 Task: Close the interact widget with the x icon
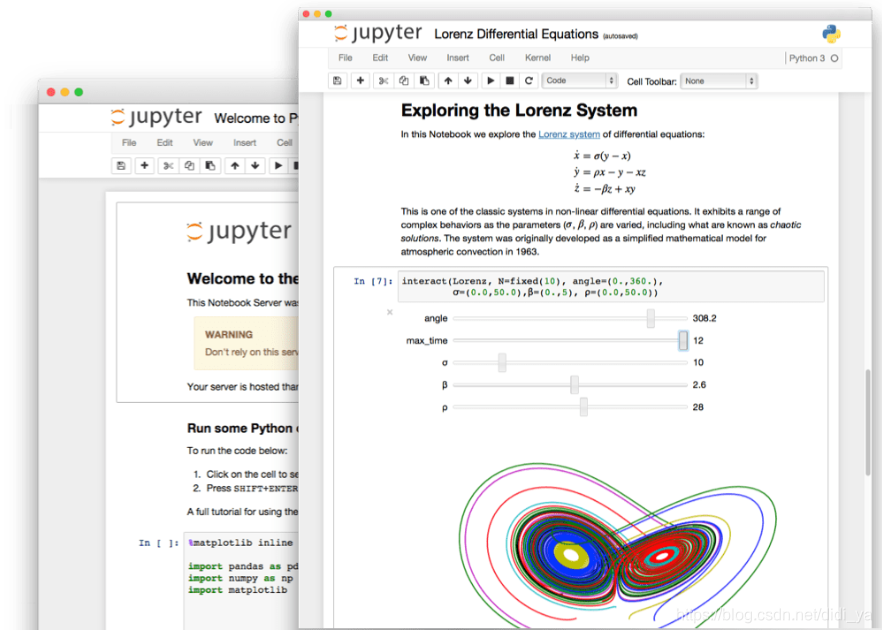coord(389,312)
